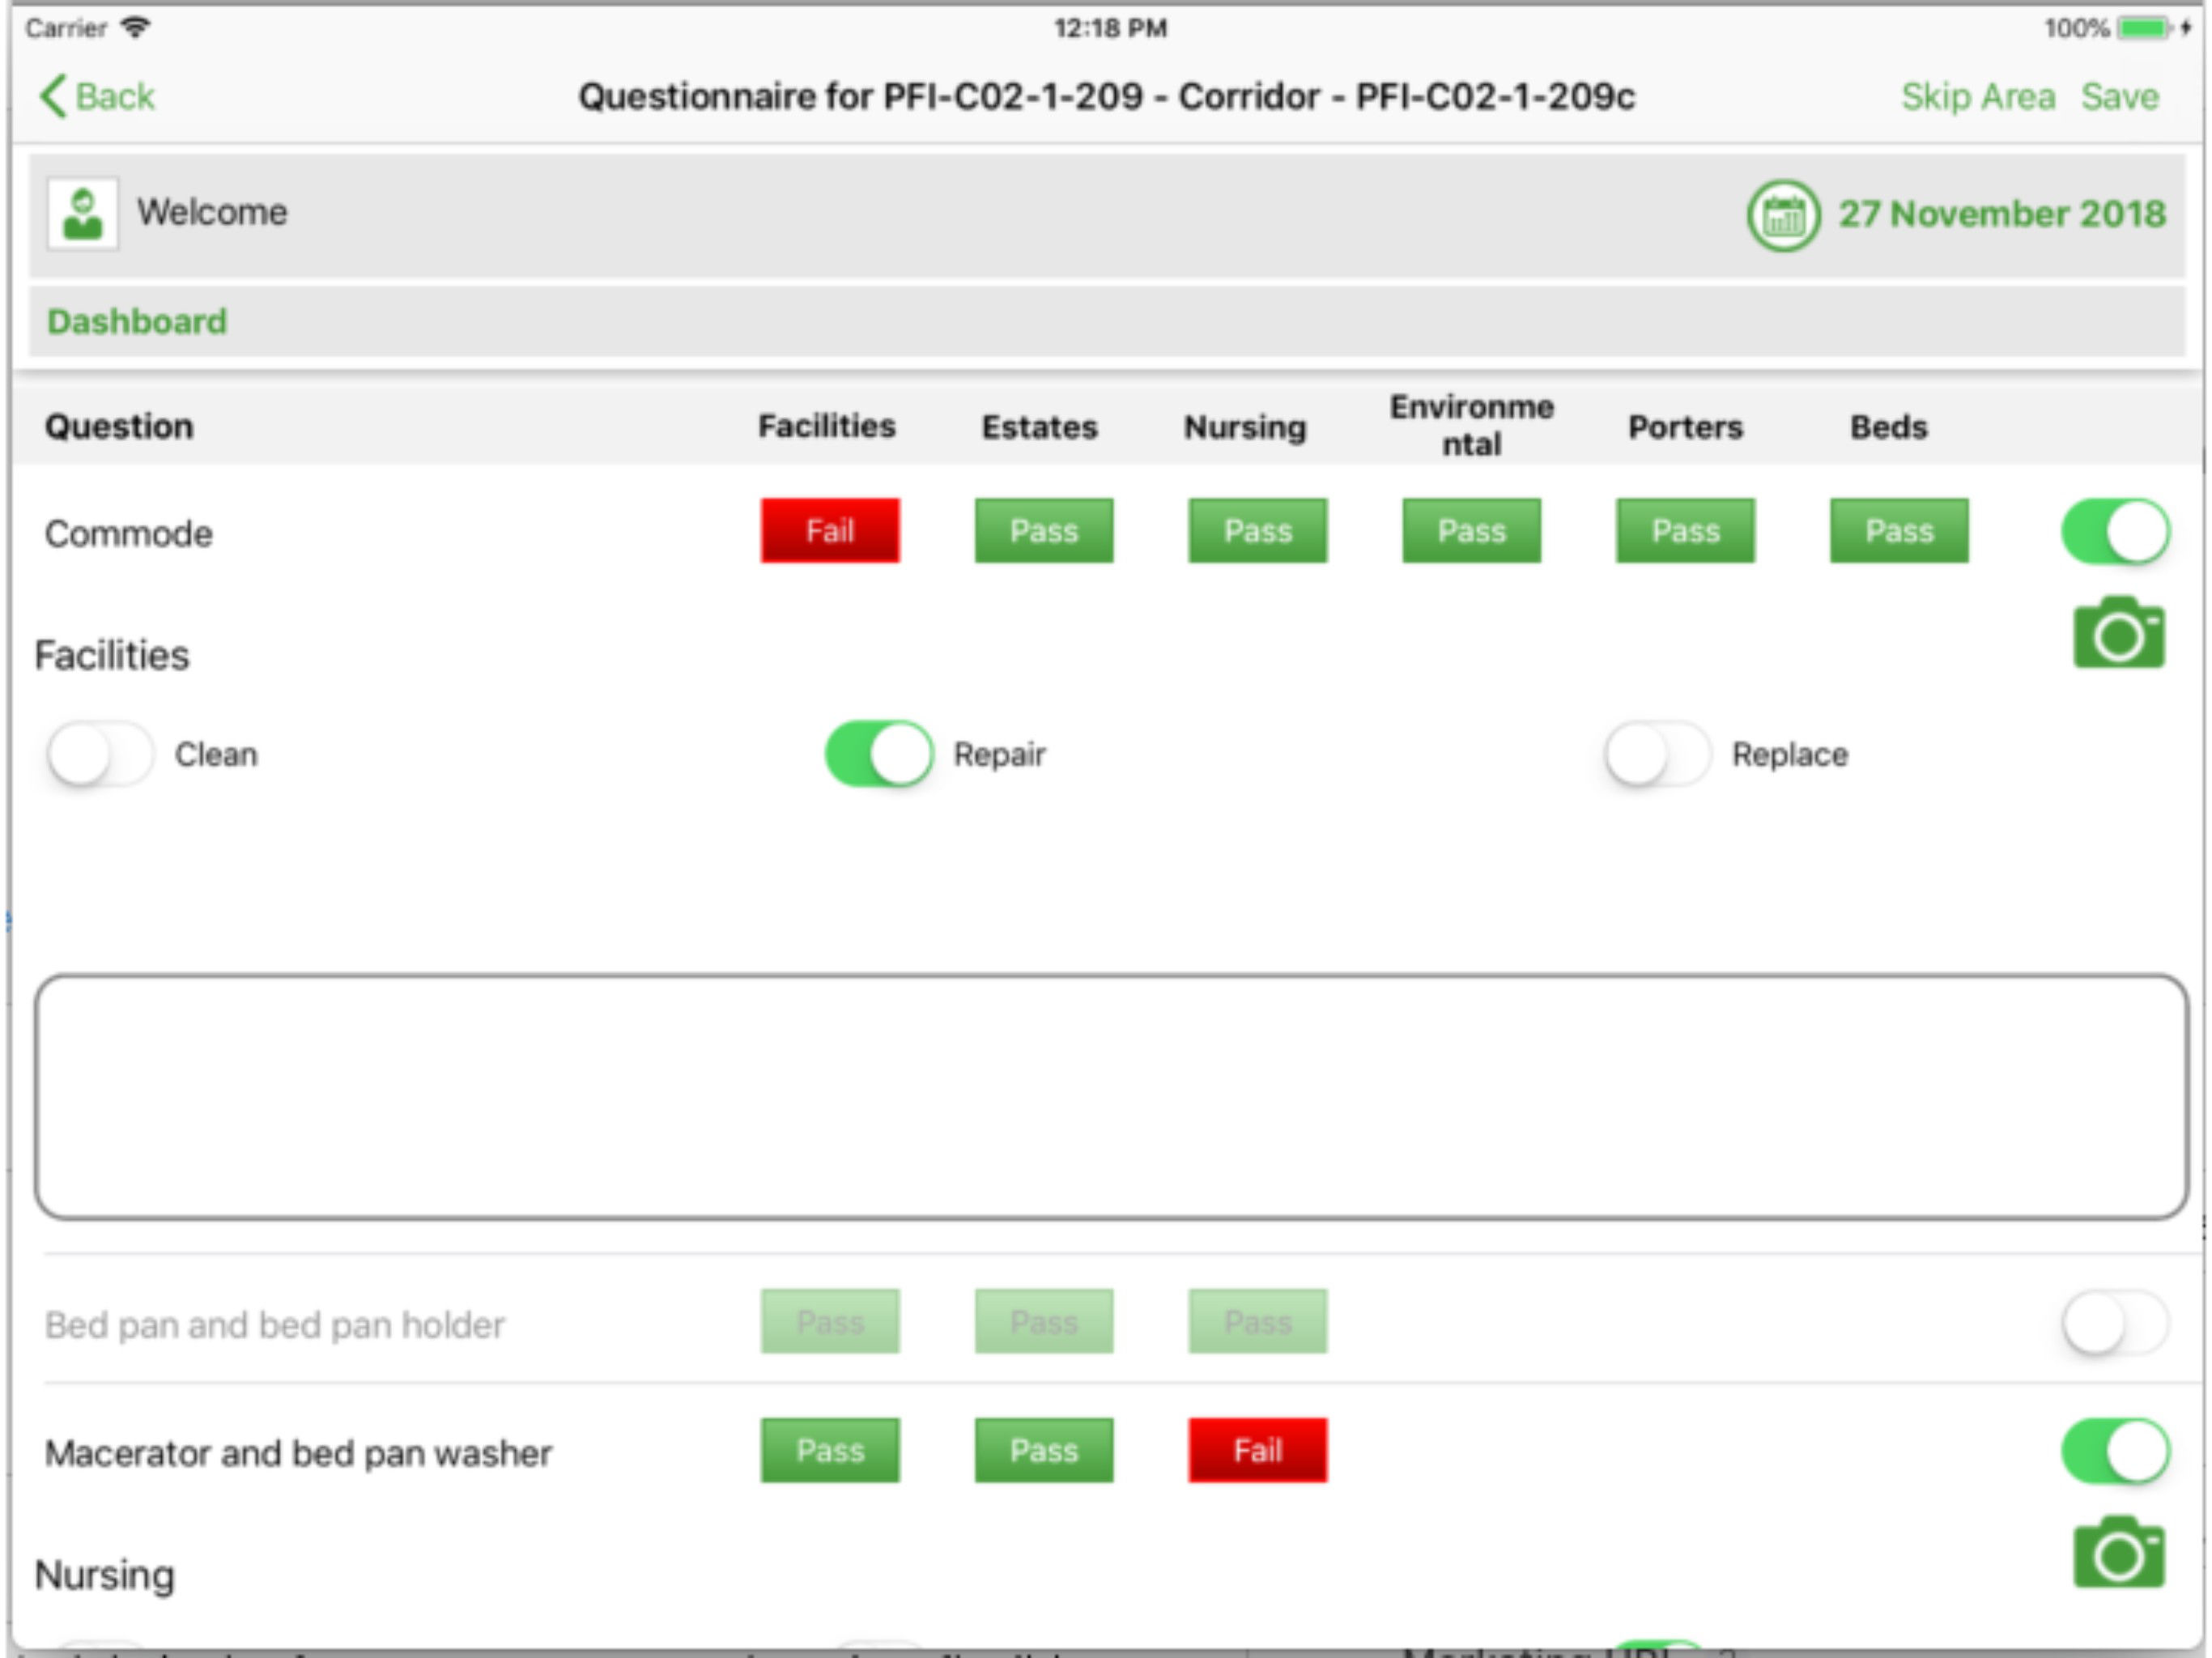This screenshot has height=1658, width=2212.
Task: Select Bed pan and bed pan holder label
Action: [275, 1325]
